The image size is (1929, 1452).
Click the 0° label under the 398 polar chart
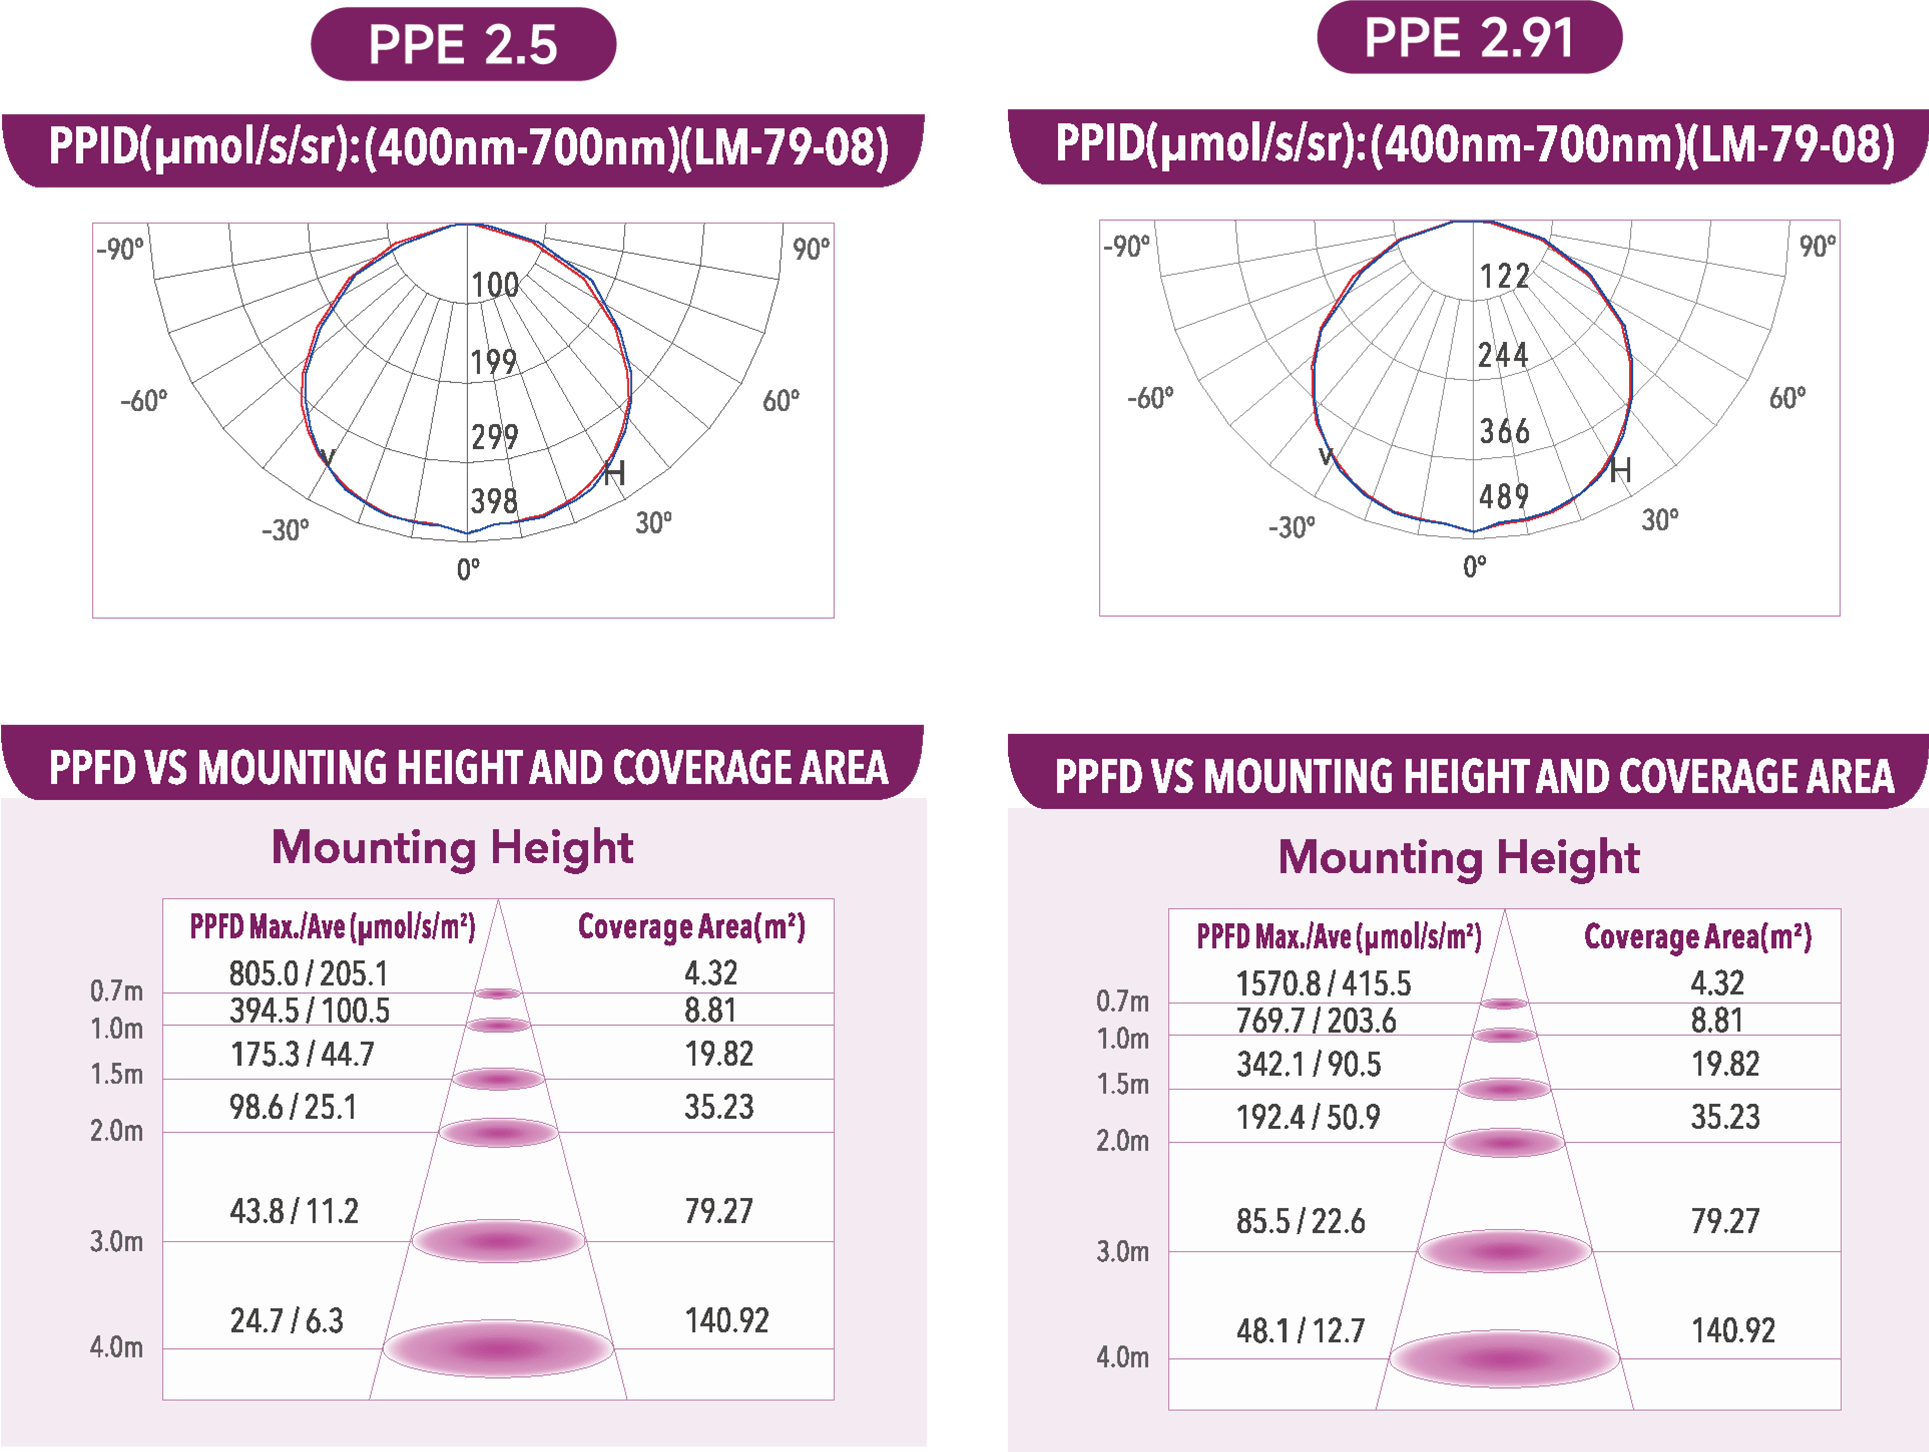point(468,570)
